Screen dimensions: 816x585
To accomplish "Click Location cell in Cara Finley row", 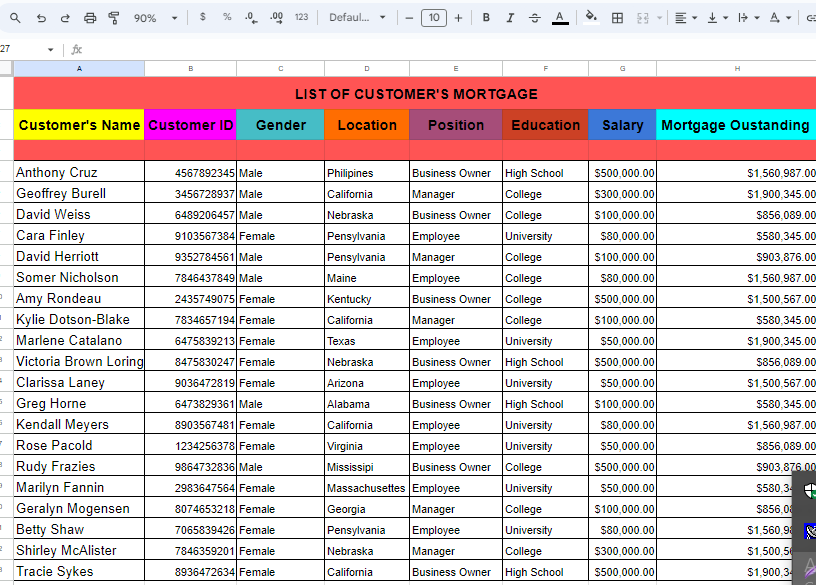I will [367, 235].
